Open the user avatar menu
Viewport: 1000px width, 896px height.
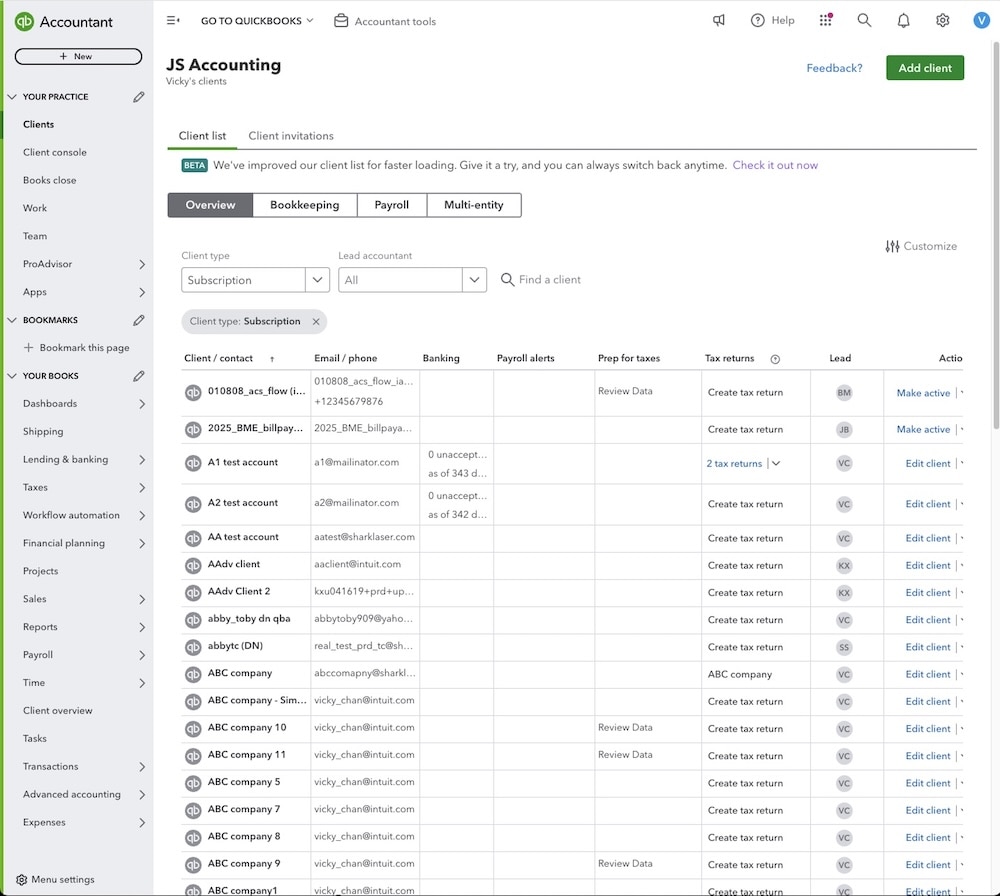(981, 19)
